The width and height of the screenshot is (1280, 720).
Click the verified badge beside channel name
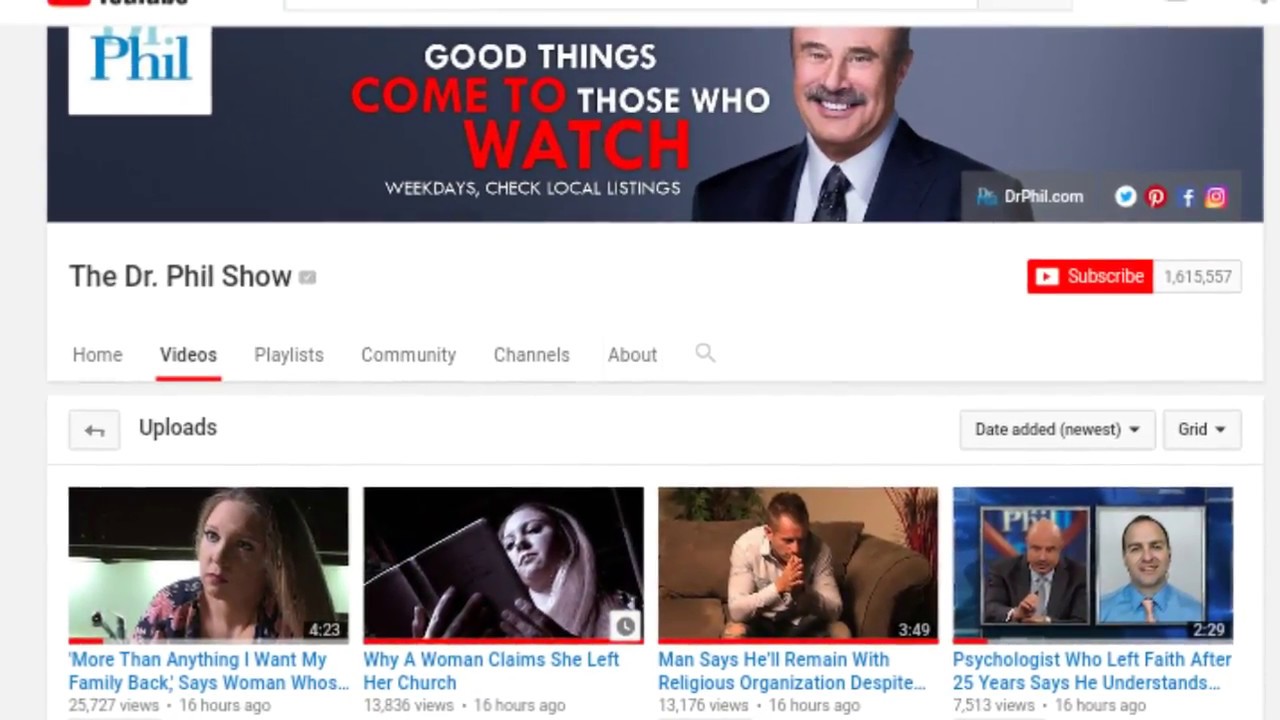click(x=307, y=277)
